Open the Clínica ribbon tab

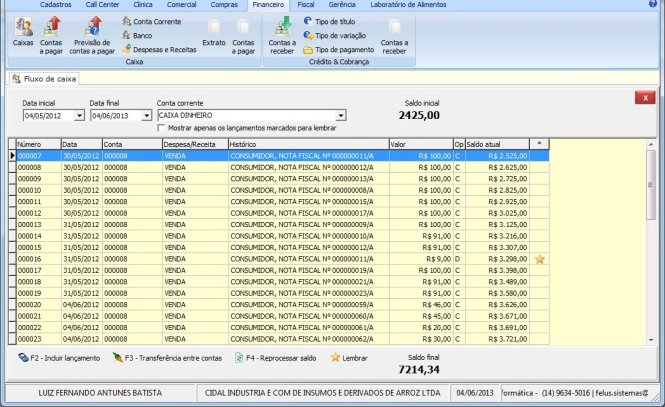[143, 5]
